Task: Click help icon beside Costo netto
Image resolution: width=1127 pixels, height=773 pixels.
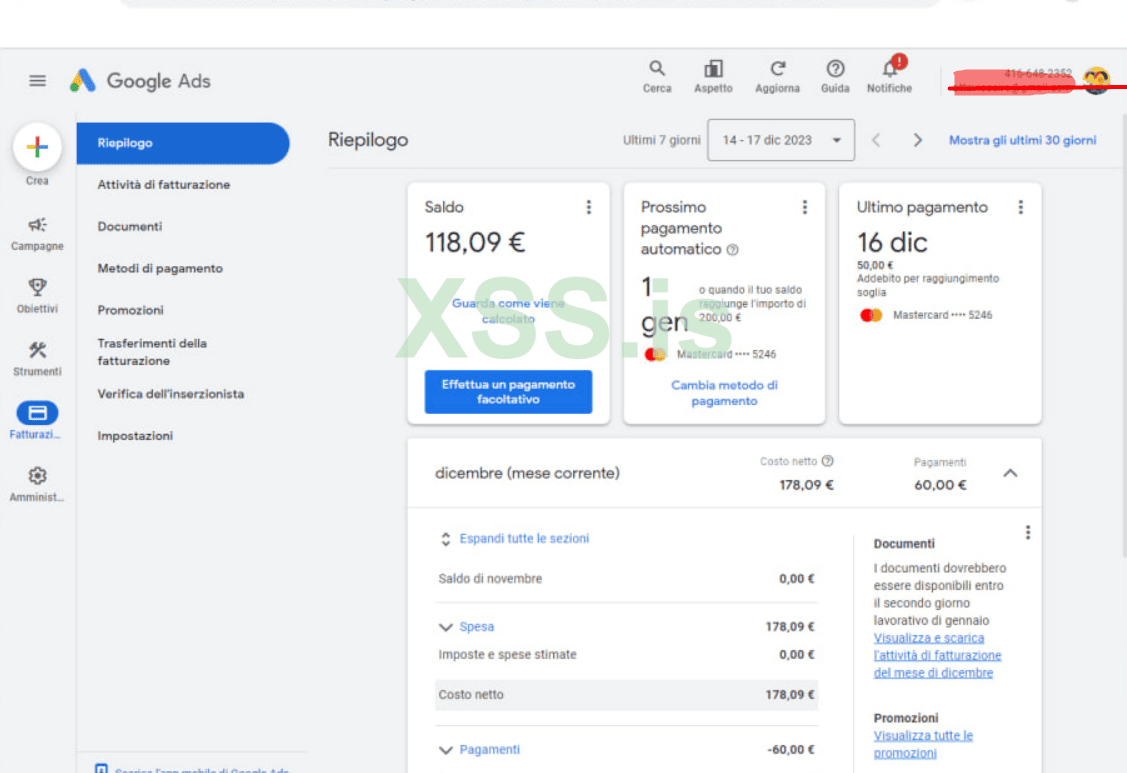Action: [x=827, y=461]
